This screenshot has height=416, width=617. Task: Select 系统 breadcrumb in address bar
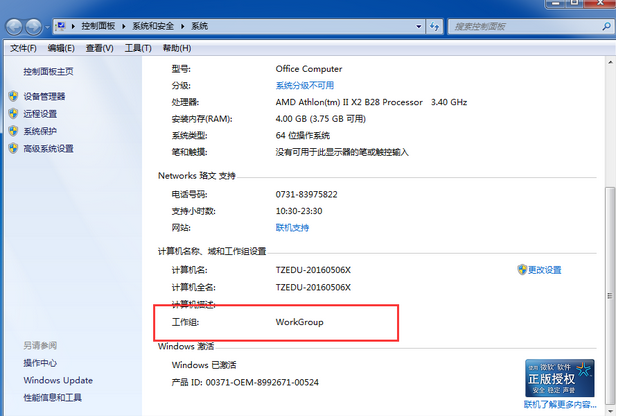click(x=200, y=26)
